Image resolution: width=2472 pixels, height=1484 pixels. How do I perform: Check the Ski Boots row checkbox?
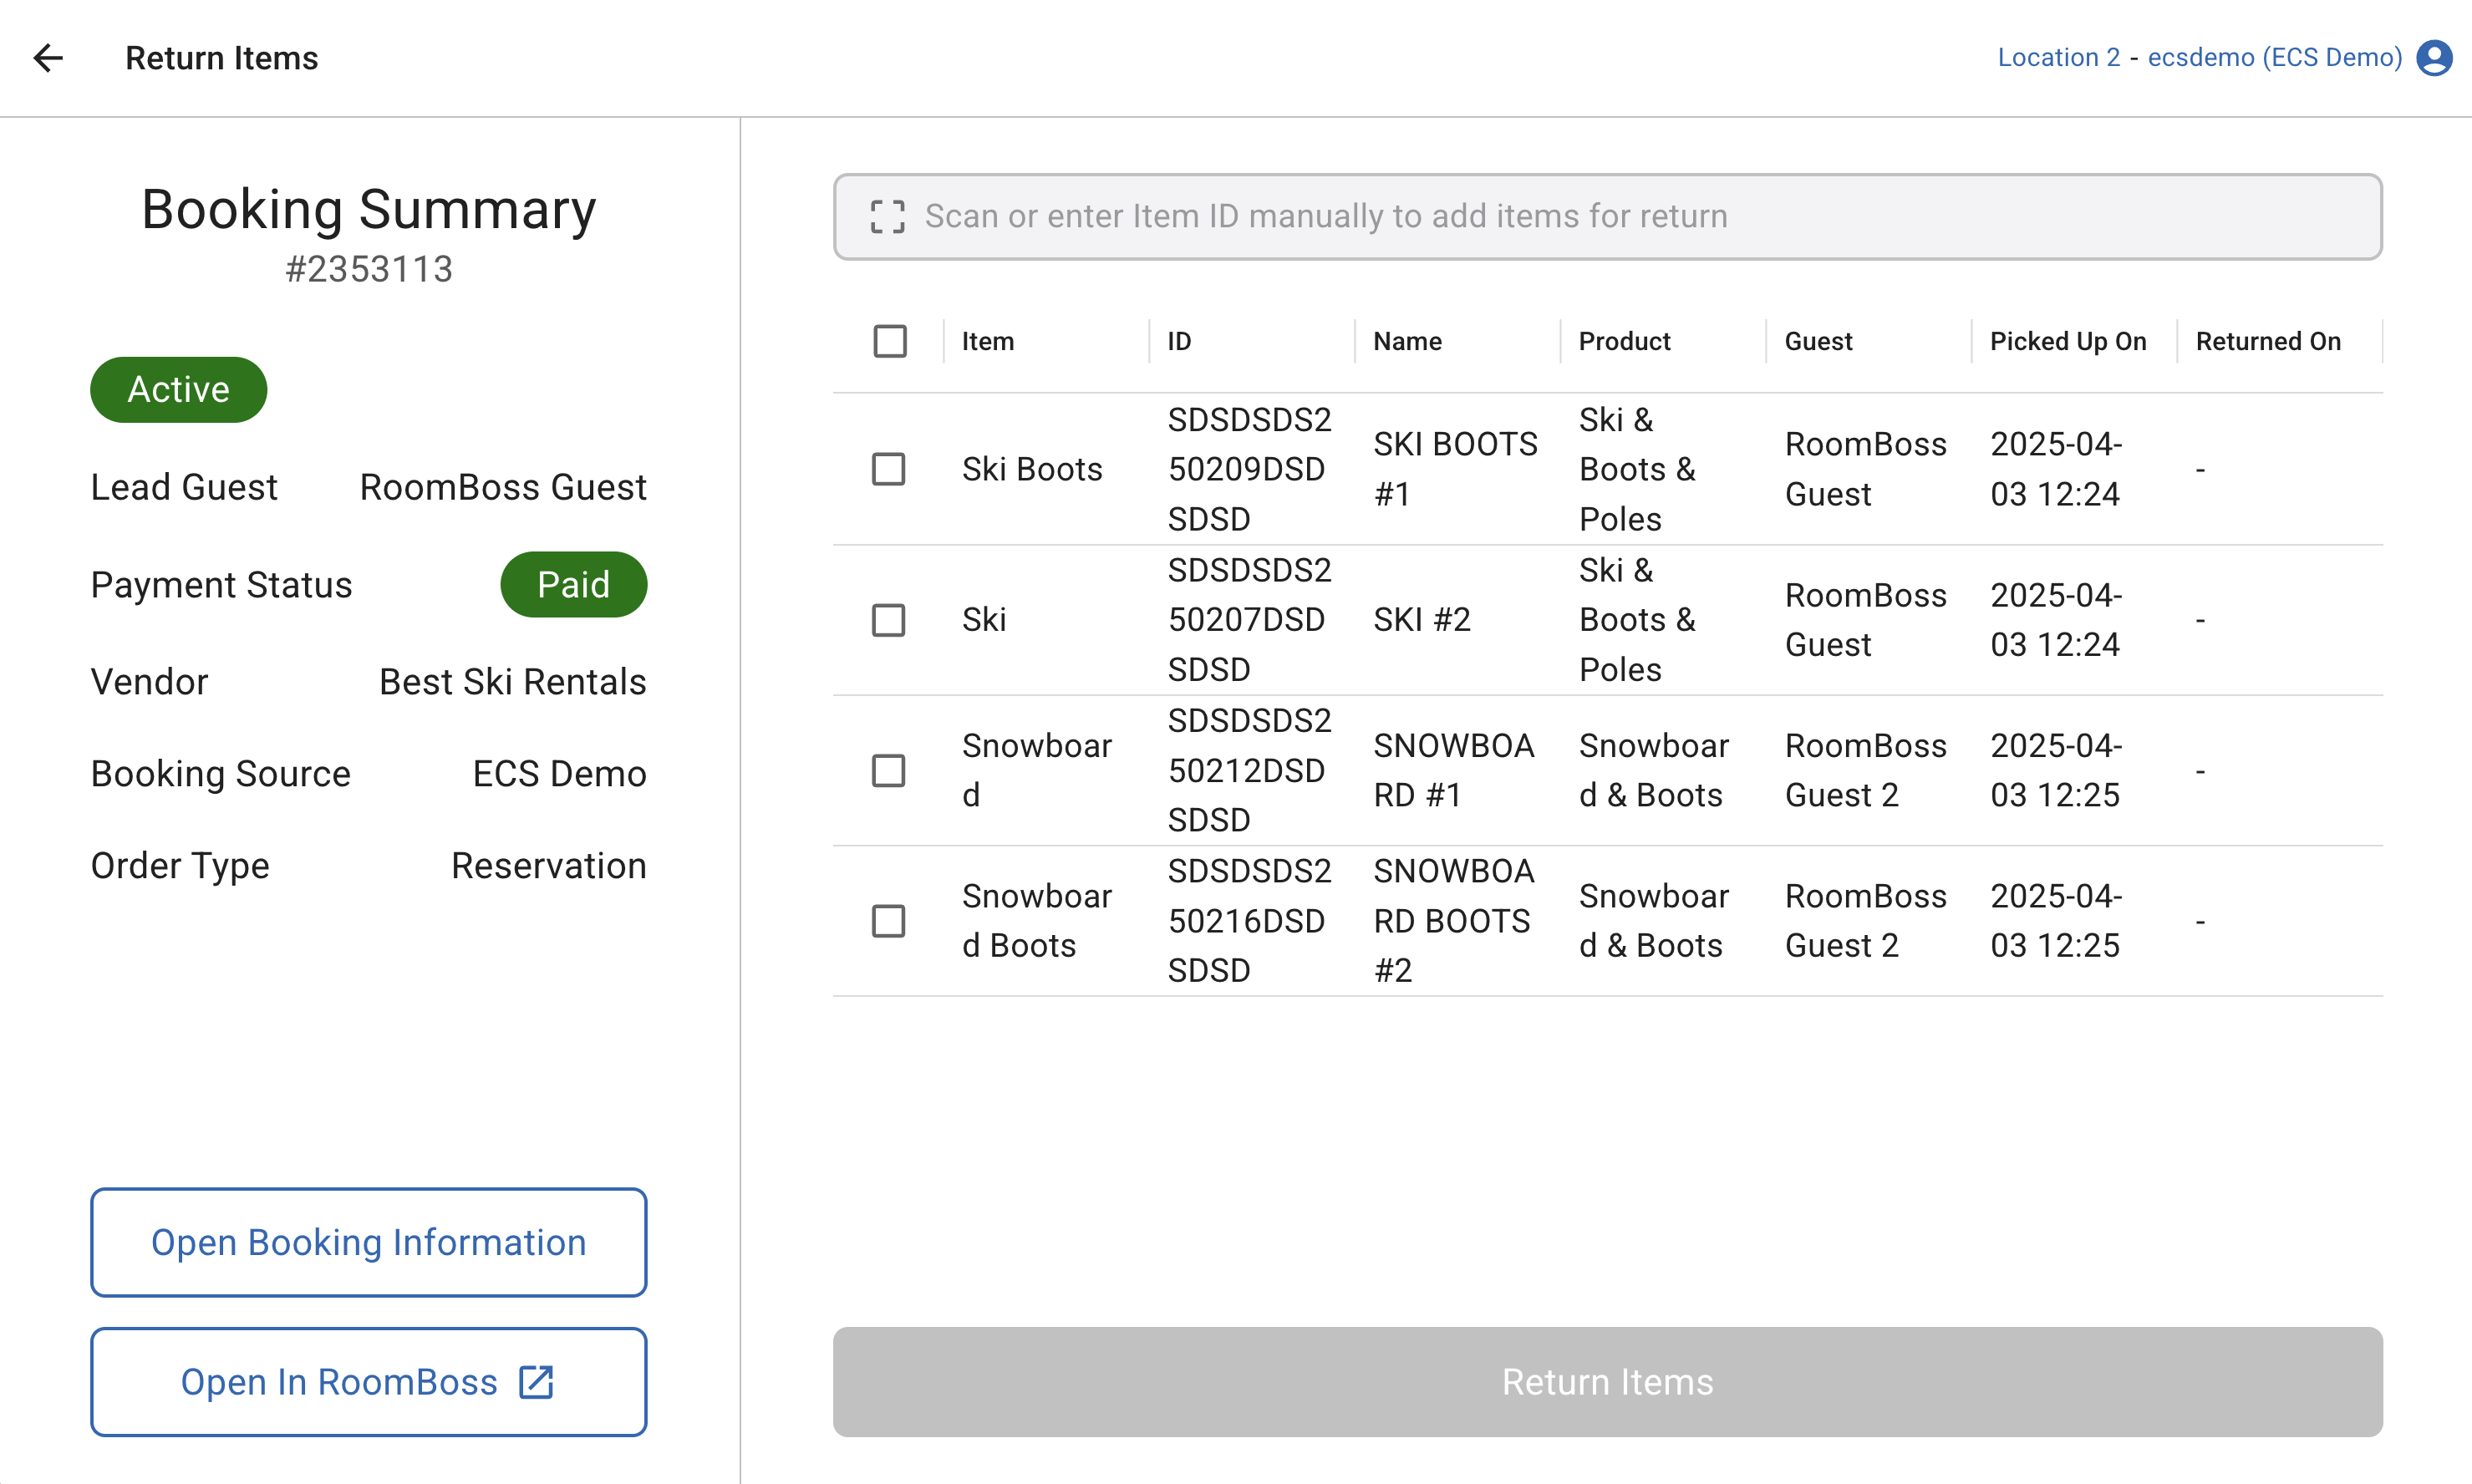pos(888,469)
